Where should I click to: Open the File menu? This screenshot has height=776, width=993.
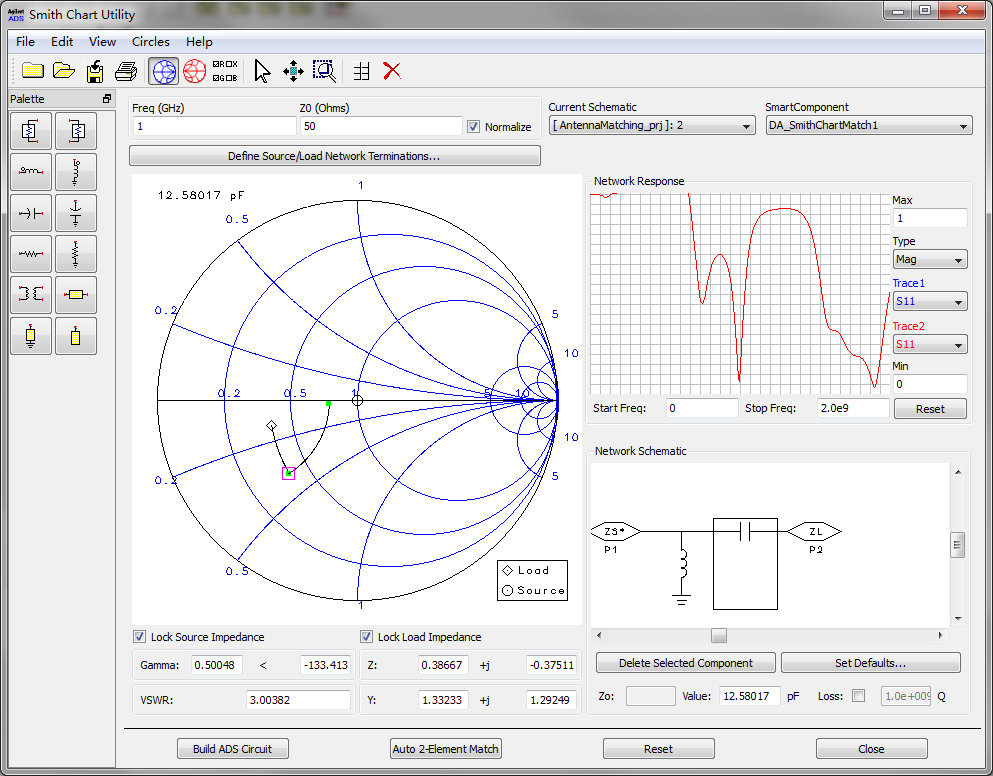pos(25,42)
